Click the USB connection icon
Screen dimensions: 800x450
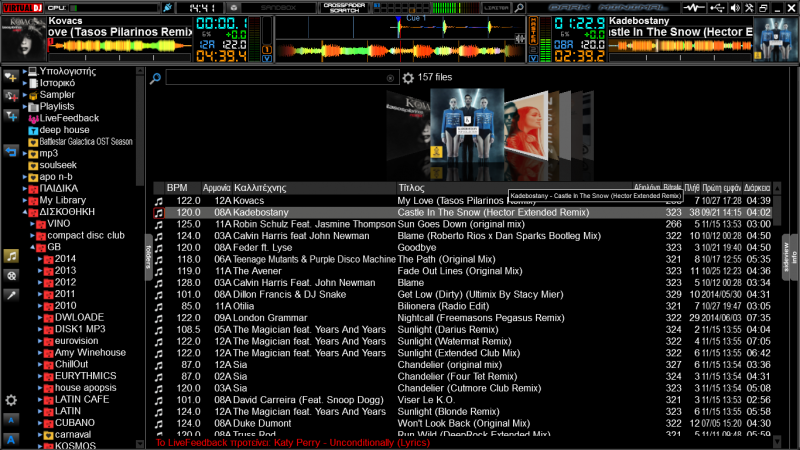pyautogui.click(x=717, y=8)
